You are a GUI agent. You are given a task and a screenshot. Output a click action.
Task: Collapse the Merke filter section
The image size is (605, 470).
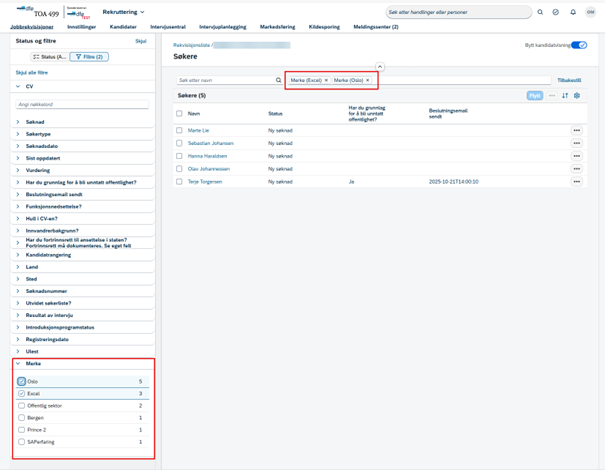point(18,363)
